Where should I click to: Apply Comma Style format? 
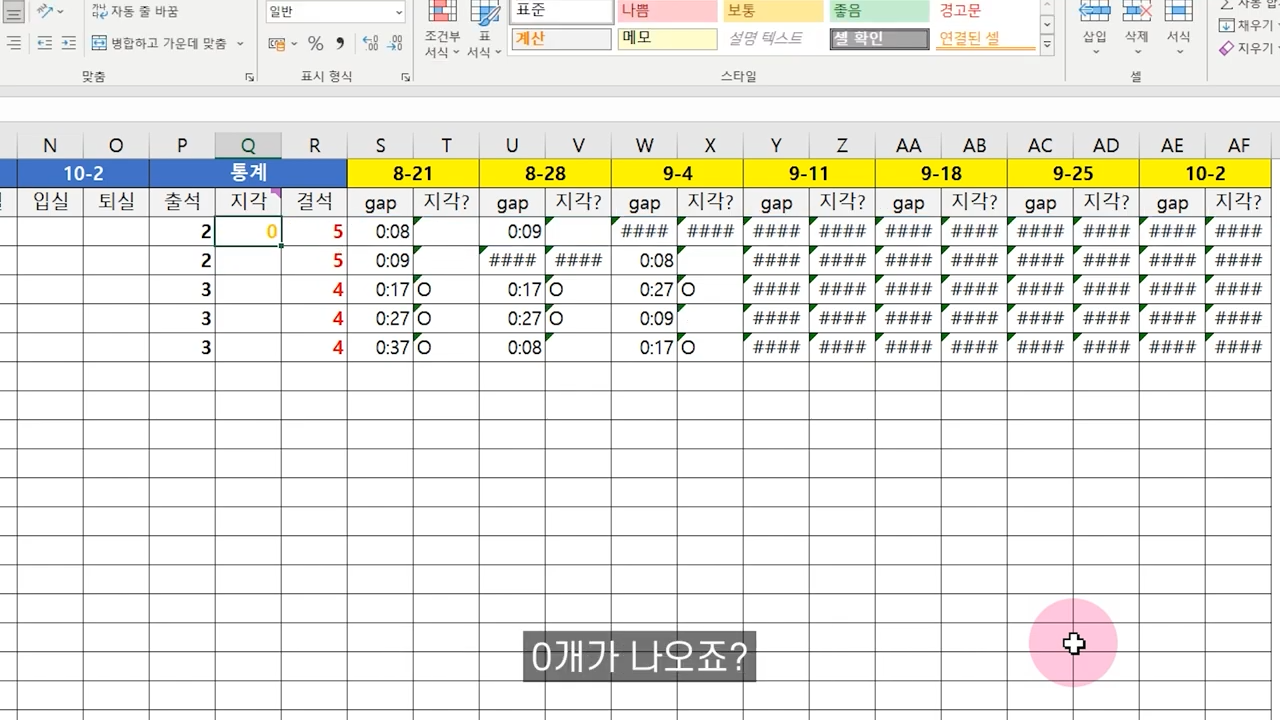pyautogui.click(x=340, y=44)
